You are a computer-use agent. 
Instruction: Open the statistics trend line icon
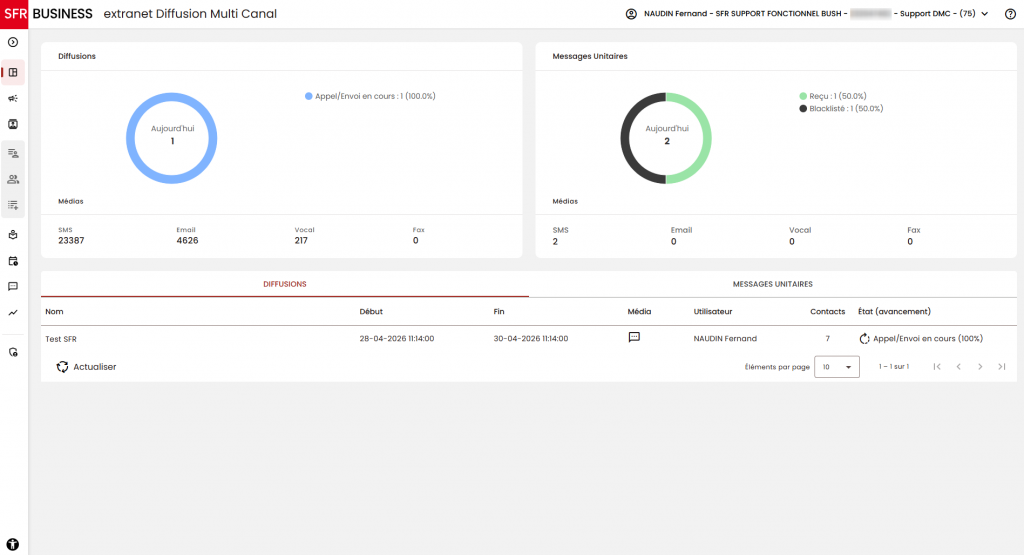coord(13,313)
